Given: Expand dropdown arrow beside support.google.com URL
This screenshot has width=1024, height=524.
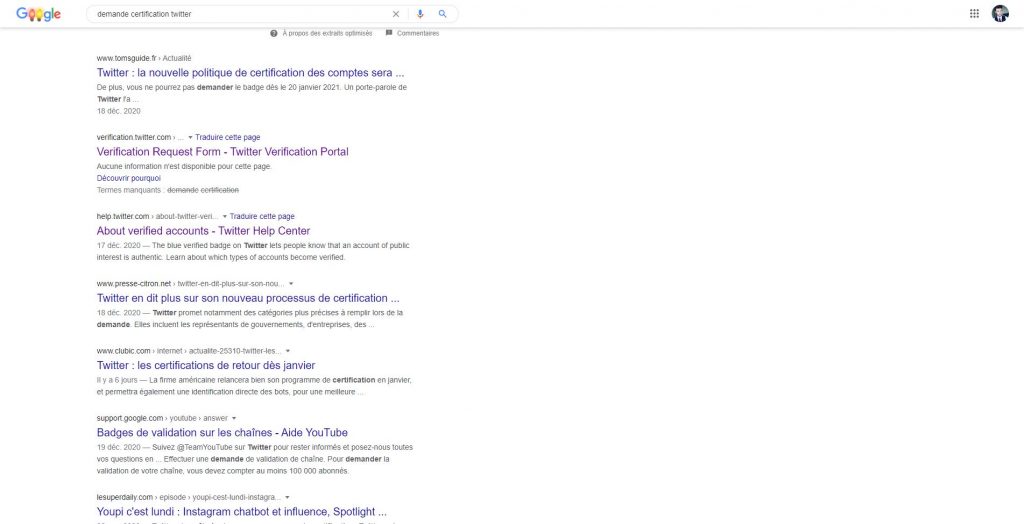Looking at the screenshot, I should (233, 417).
